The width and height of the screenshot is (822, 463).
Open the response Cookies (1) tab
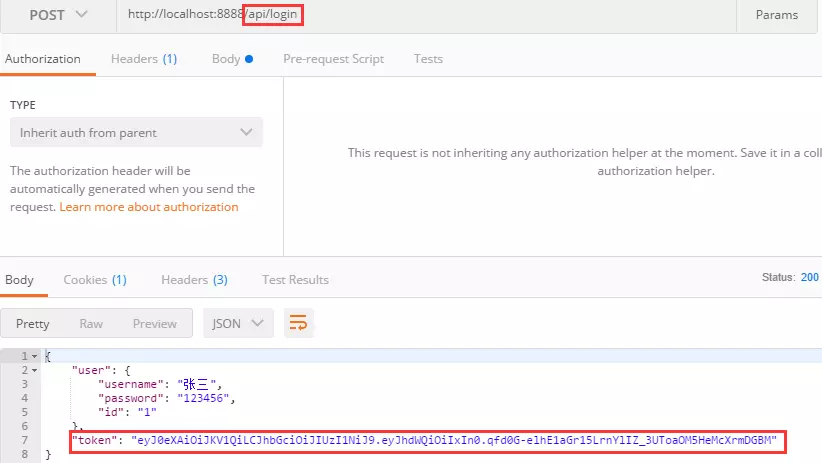coord(95,279)
